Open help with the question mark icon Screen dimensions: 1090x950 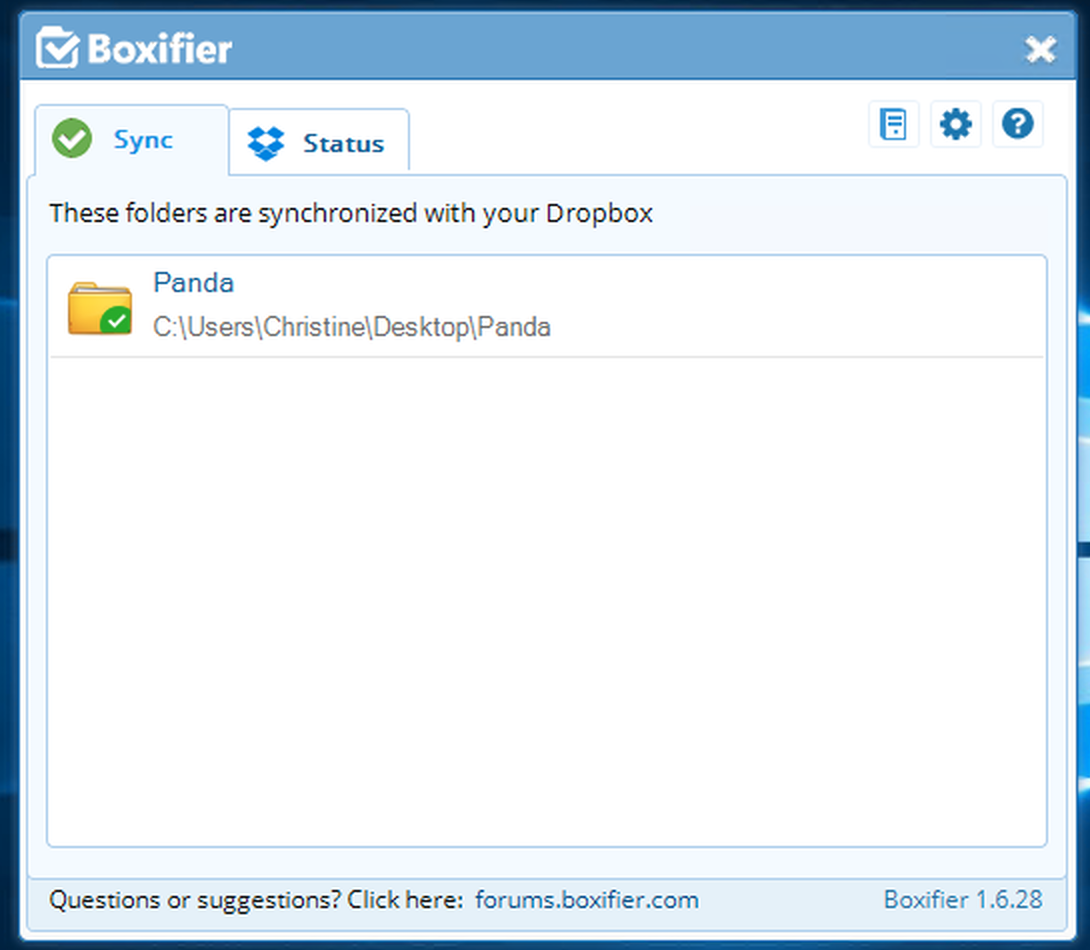tap(1017, 124)
